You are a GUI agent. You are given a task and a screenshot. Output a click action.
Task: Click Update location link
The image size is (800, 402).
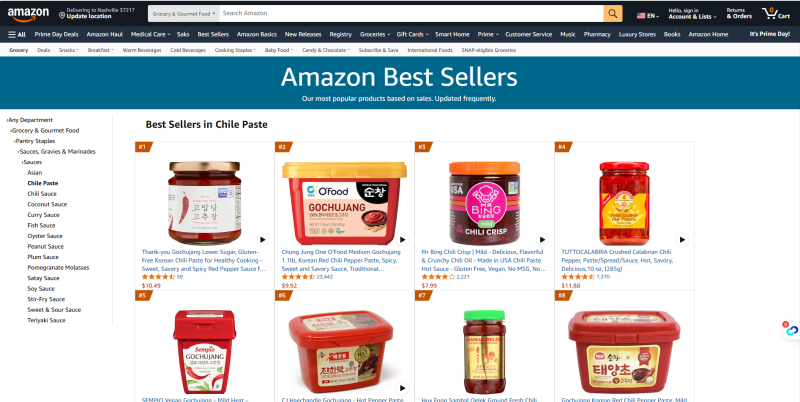coord(89,16)
